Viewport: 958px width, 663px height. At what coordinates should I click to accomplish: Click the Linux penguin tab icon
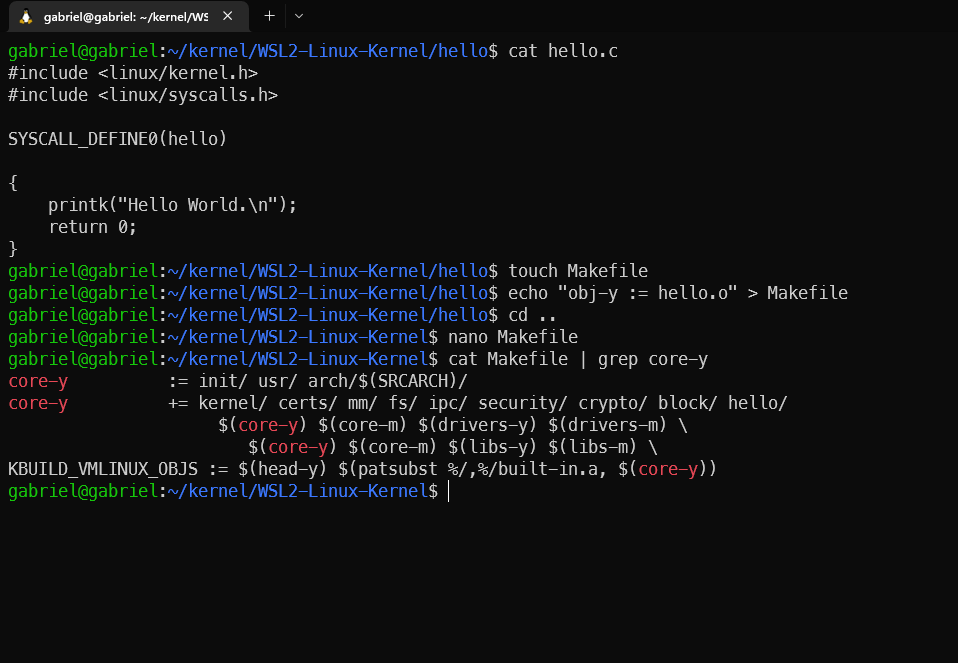26,16
